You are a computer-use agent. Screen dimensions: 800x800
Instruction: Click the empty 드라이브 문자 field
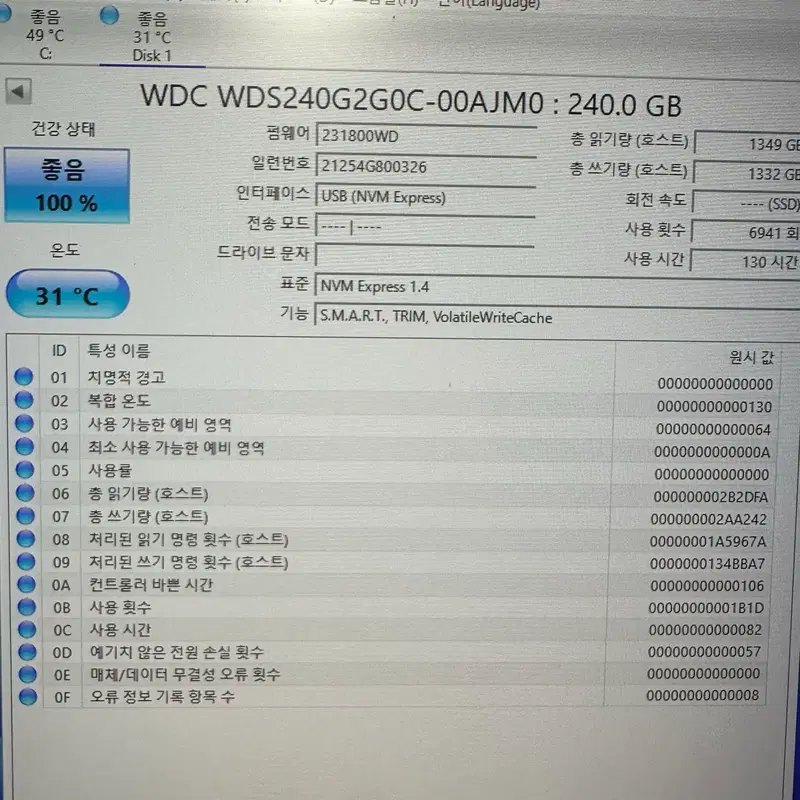424,255
